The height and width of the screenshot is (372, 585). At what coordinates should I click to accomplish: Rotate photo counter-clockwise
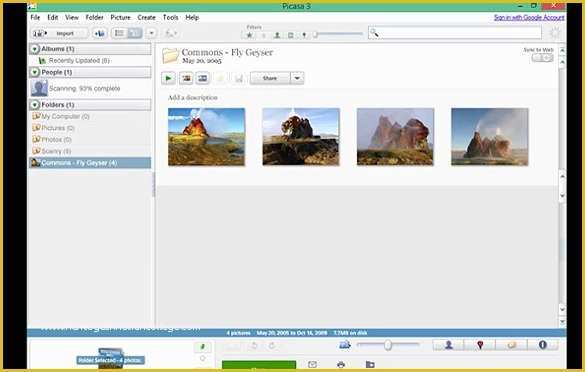[x=254, y=346]
